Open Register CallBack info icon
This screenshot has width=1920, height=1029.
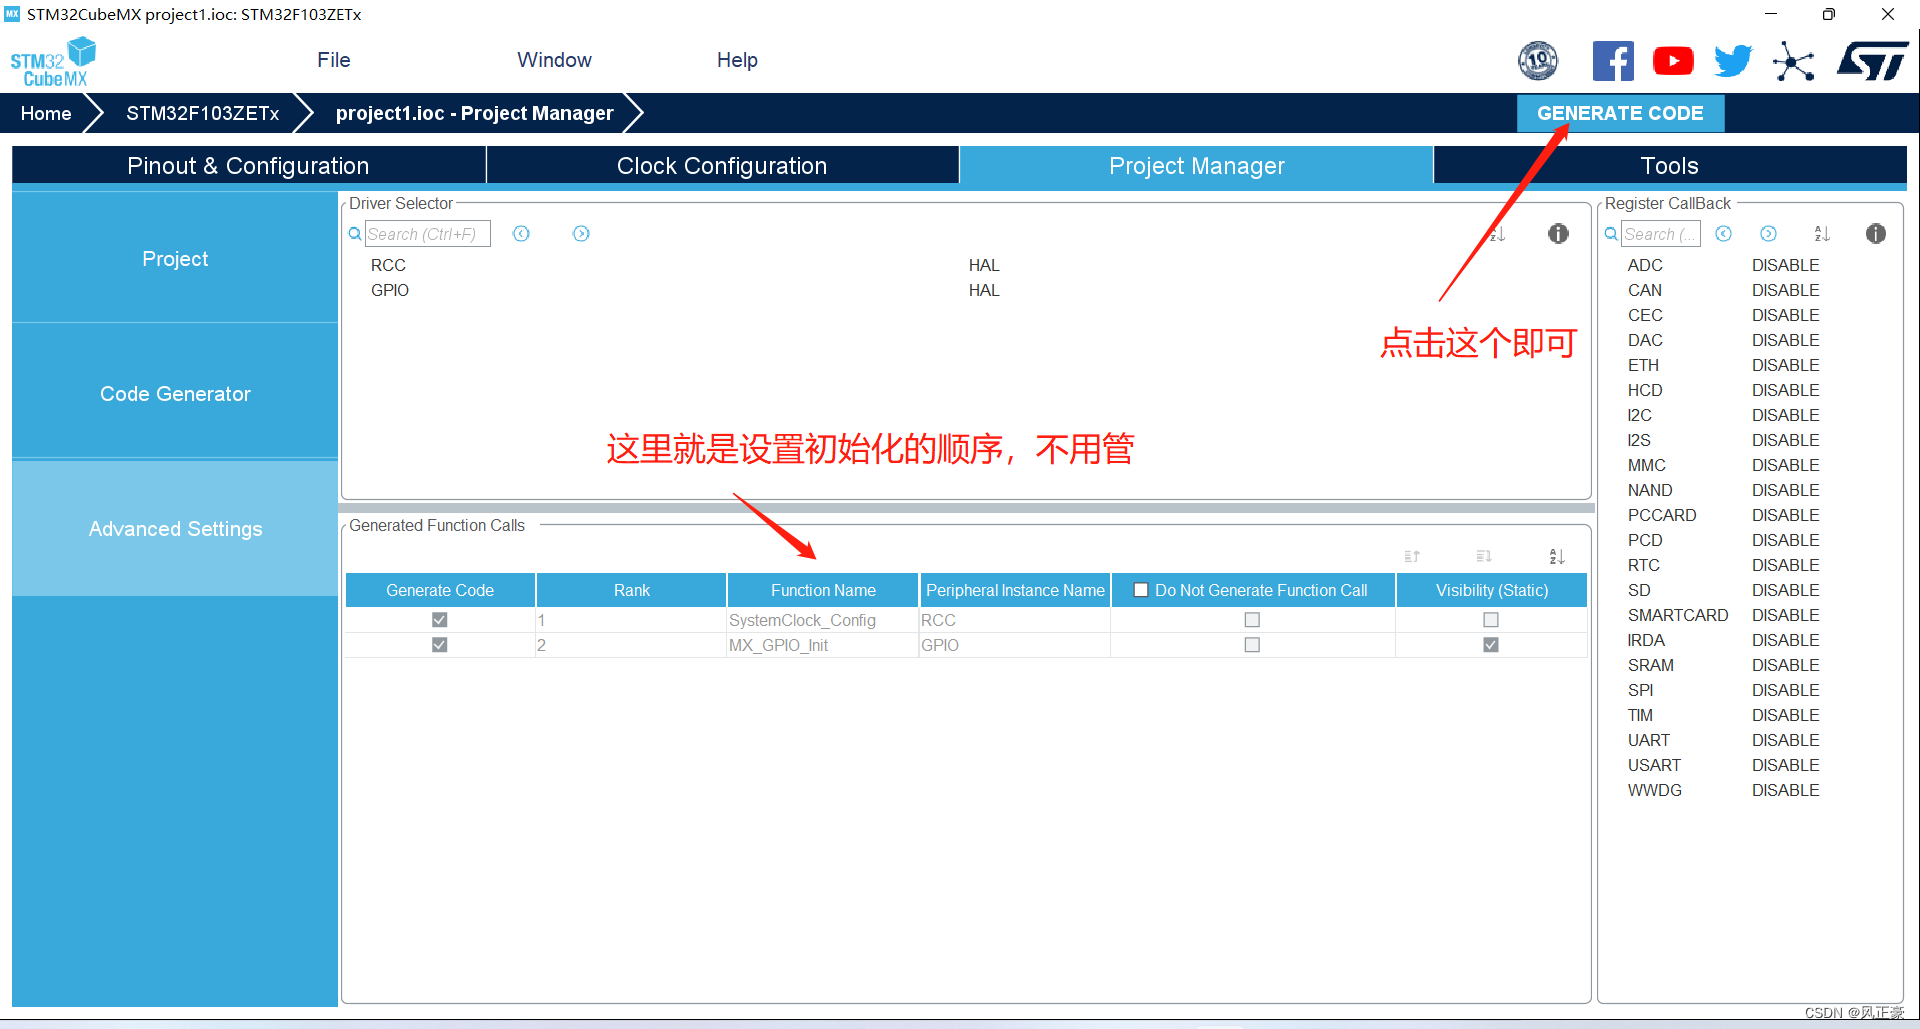coord(1876,234)
